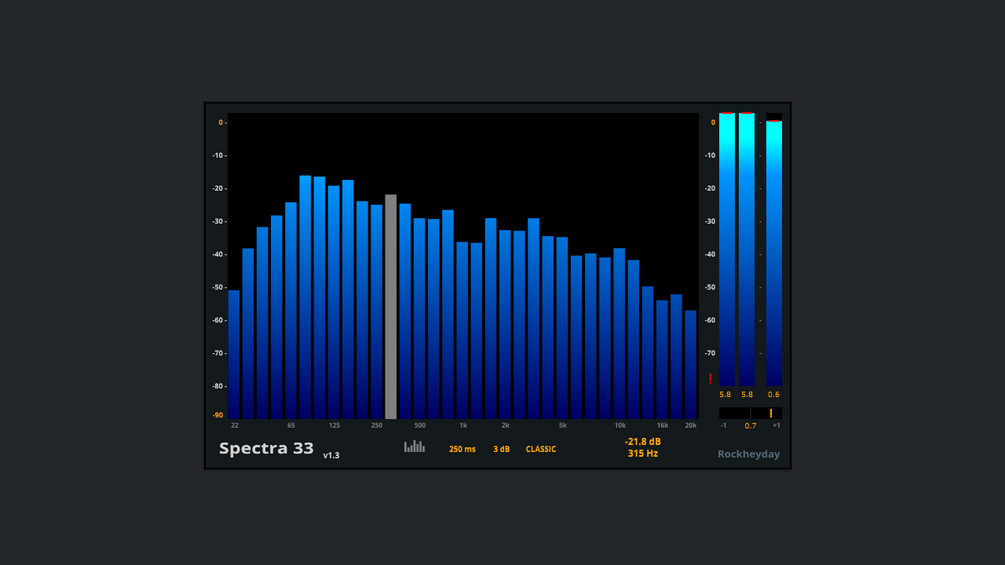Click the stereo correlation meter bar
Viewport: 1005px width, 565px height.
point(751,413)
